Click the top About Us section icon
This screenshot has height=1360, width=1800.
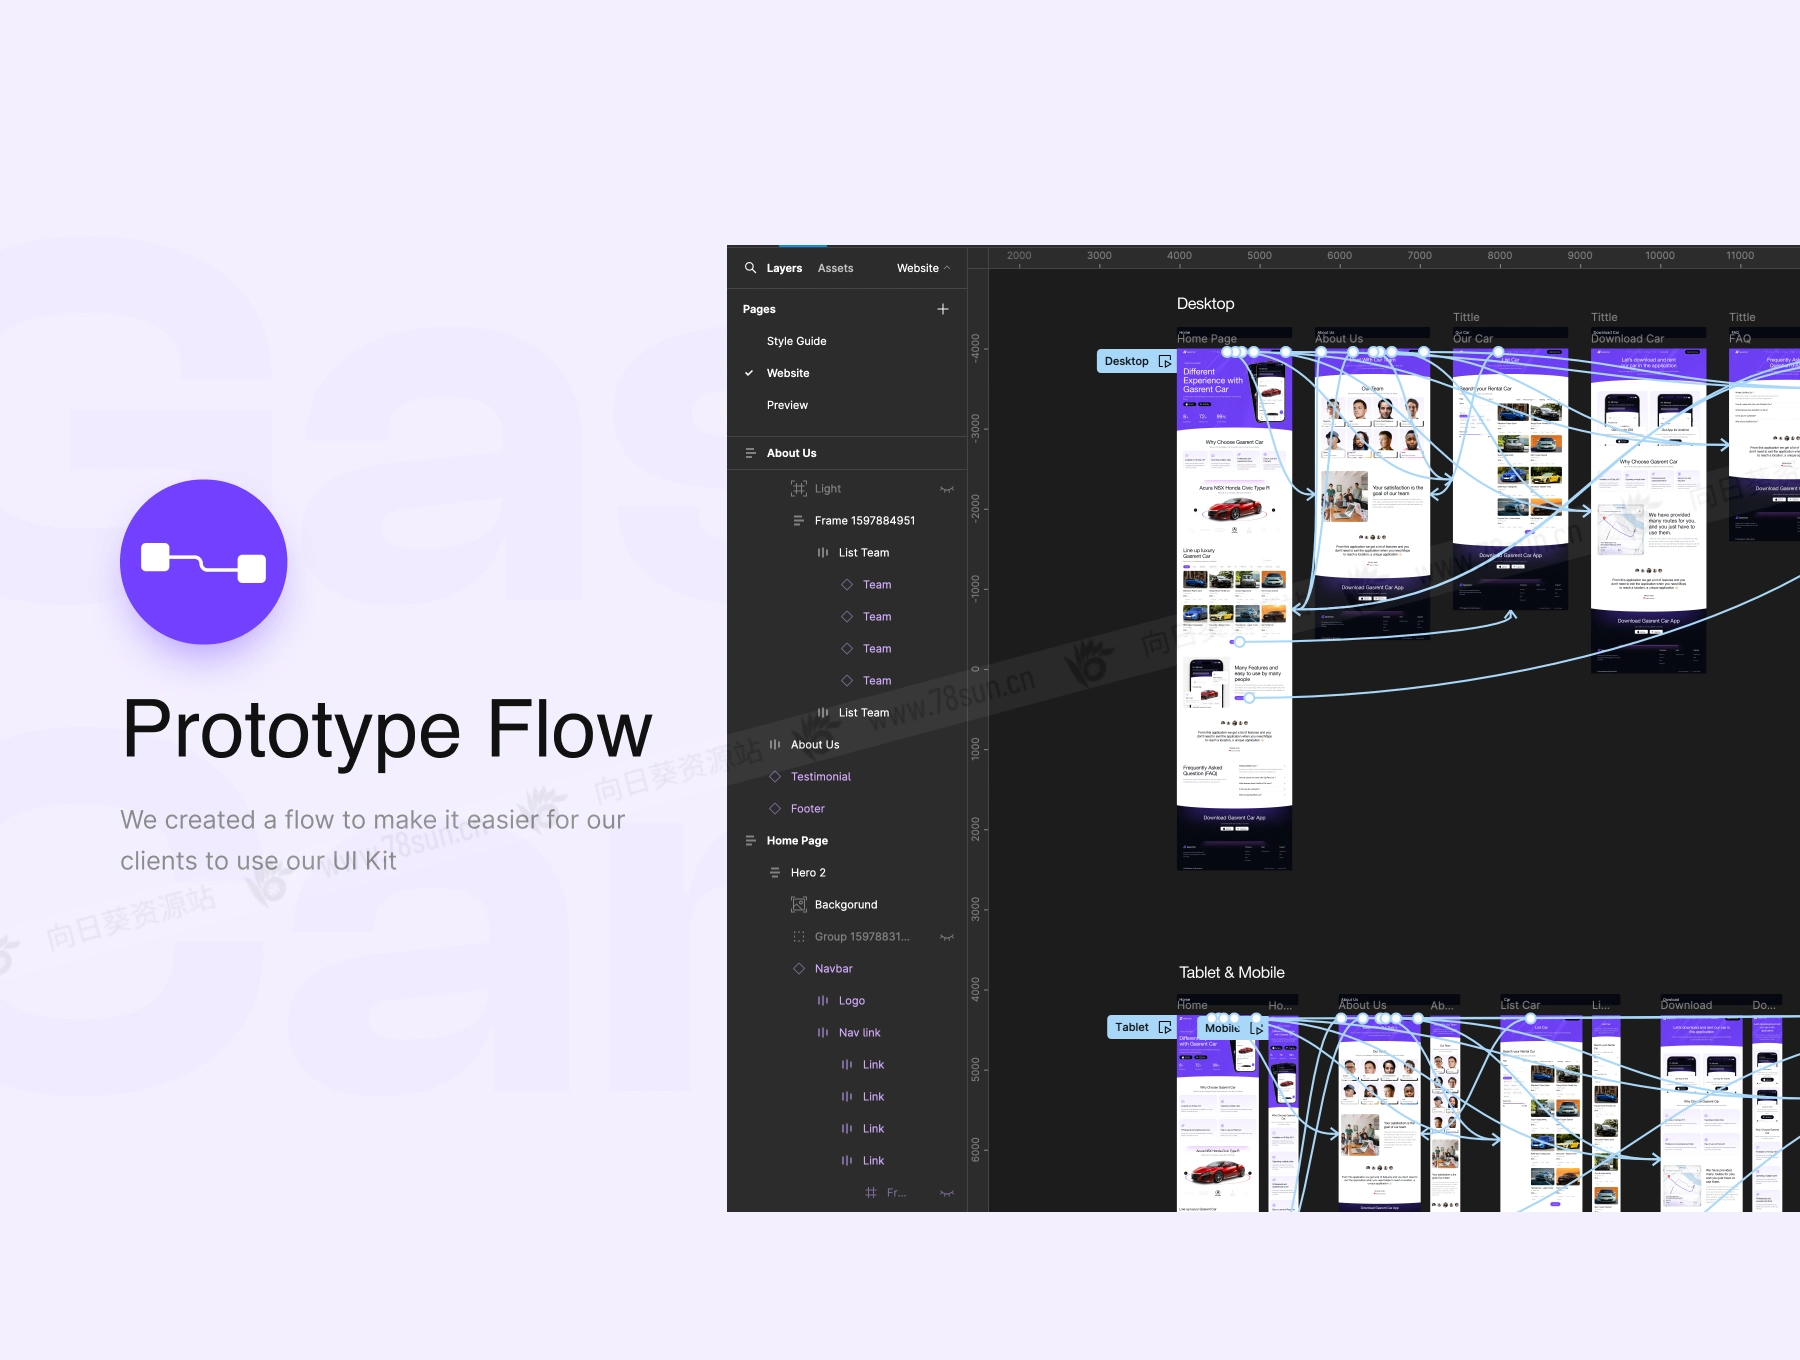pos(750,453)
